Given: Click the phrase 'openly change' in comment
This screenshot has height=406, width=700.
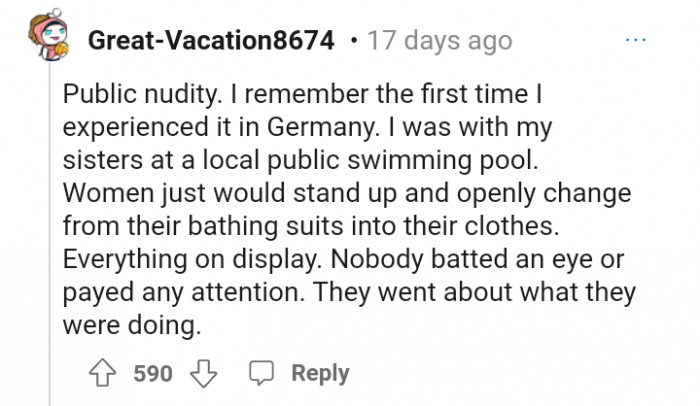Looking at the screenshot, I should coord(544,193).
